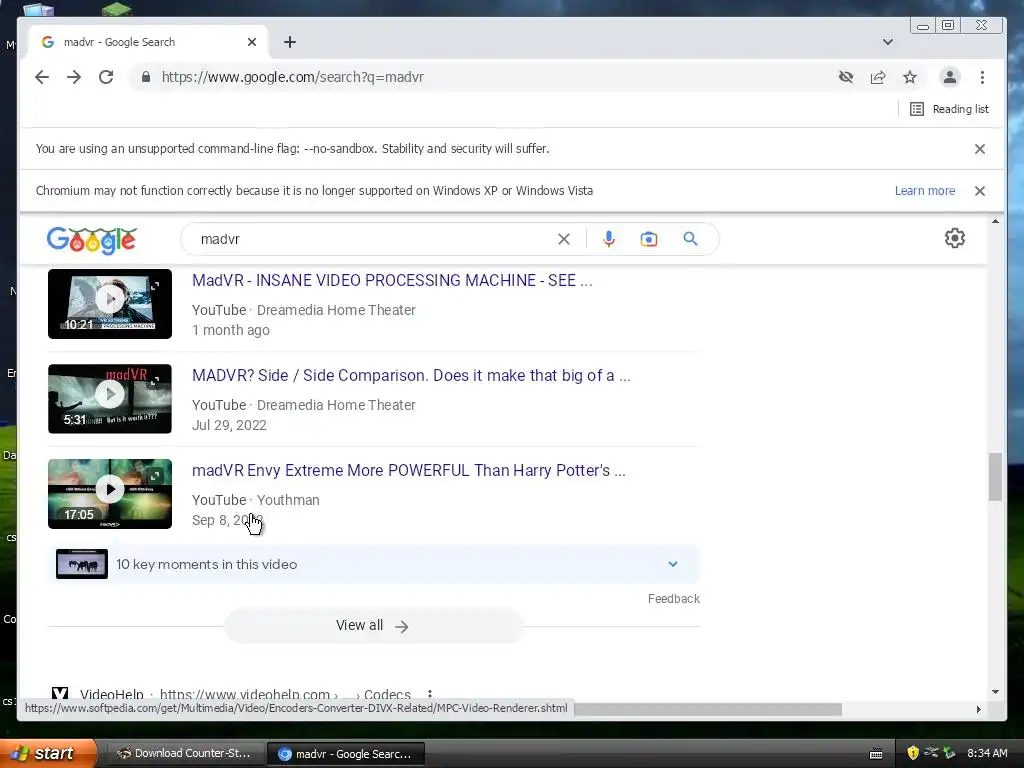This screenshot has height=768, width=1024.
Task: Open the on-screen keyboard tray icon
Action: (876, 754)
